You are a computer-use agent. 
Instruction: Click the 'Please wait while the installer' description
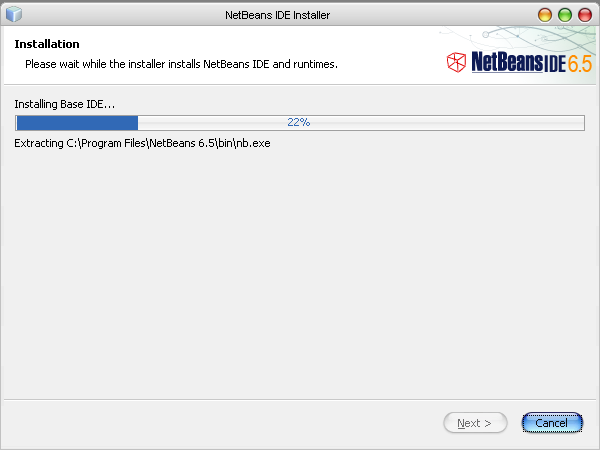180,64
